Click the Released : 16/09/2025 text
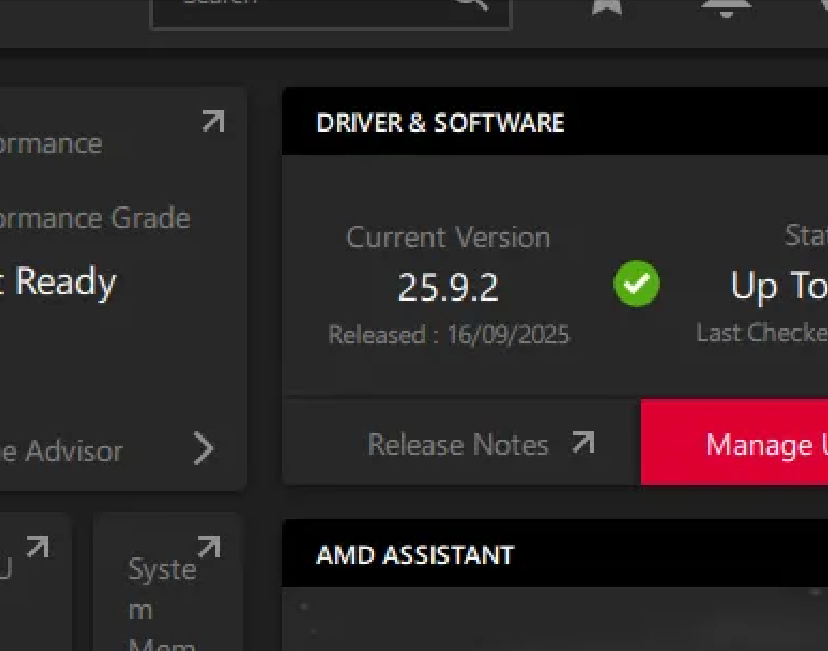Image resolution: width=828 pixels, height=651 pixels. [x=448, y=334]
